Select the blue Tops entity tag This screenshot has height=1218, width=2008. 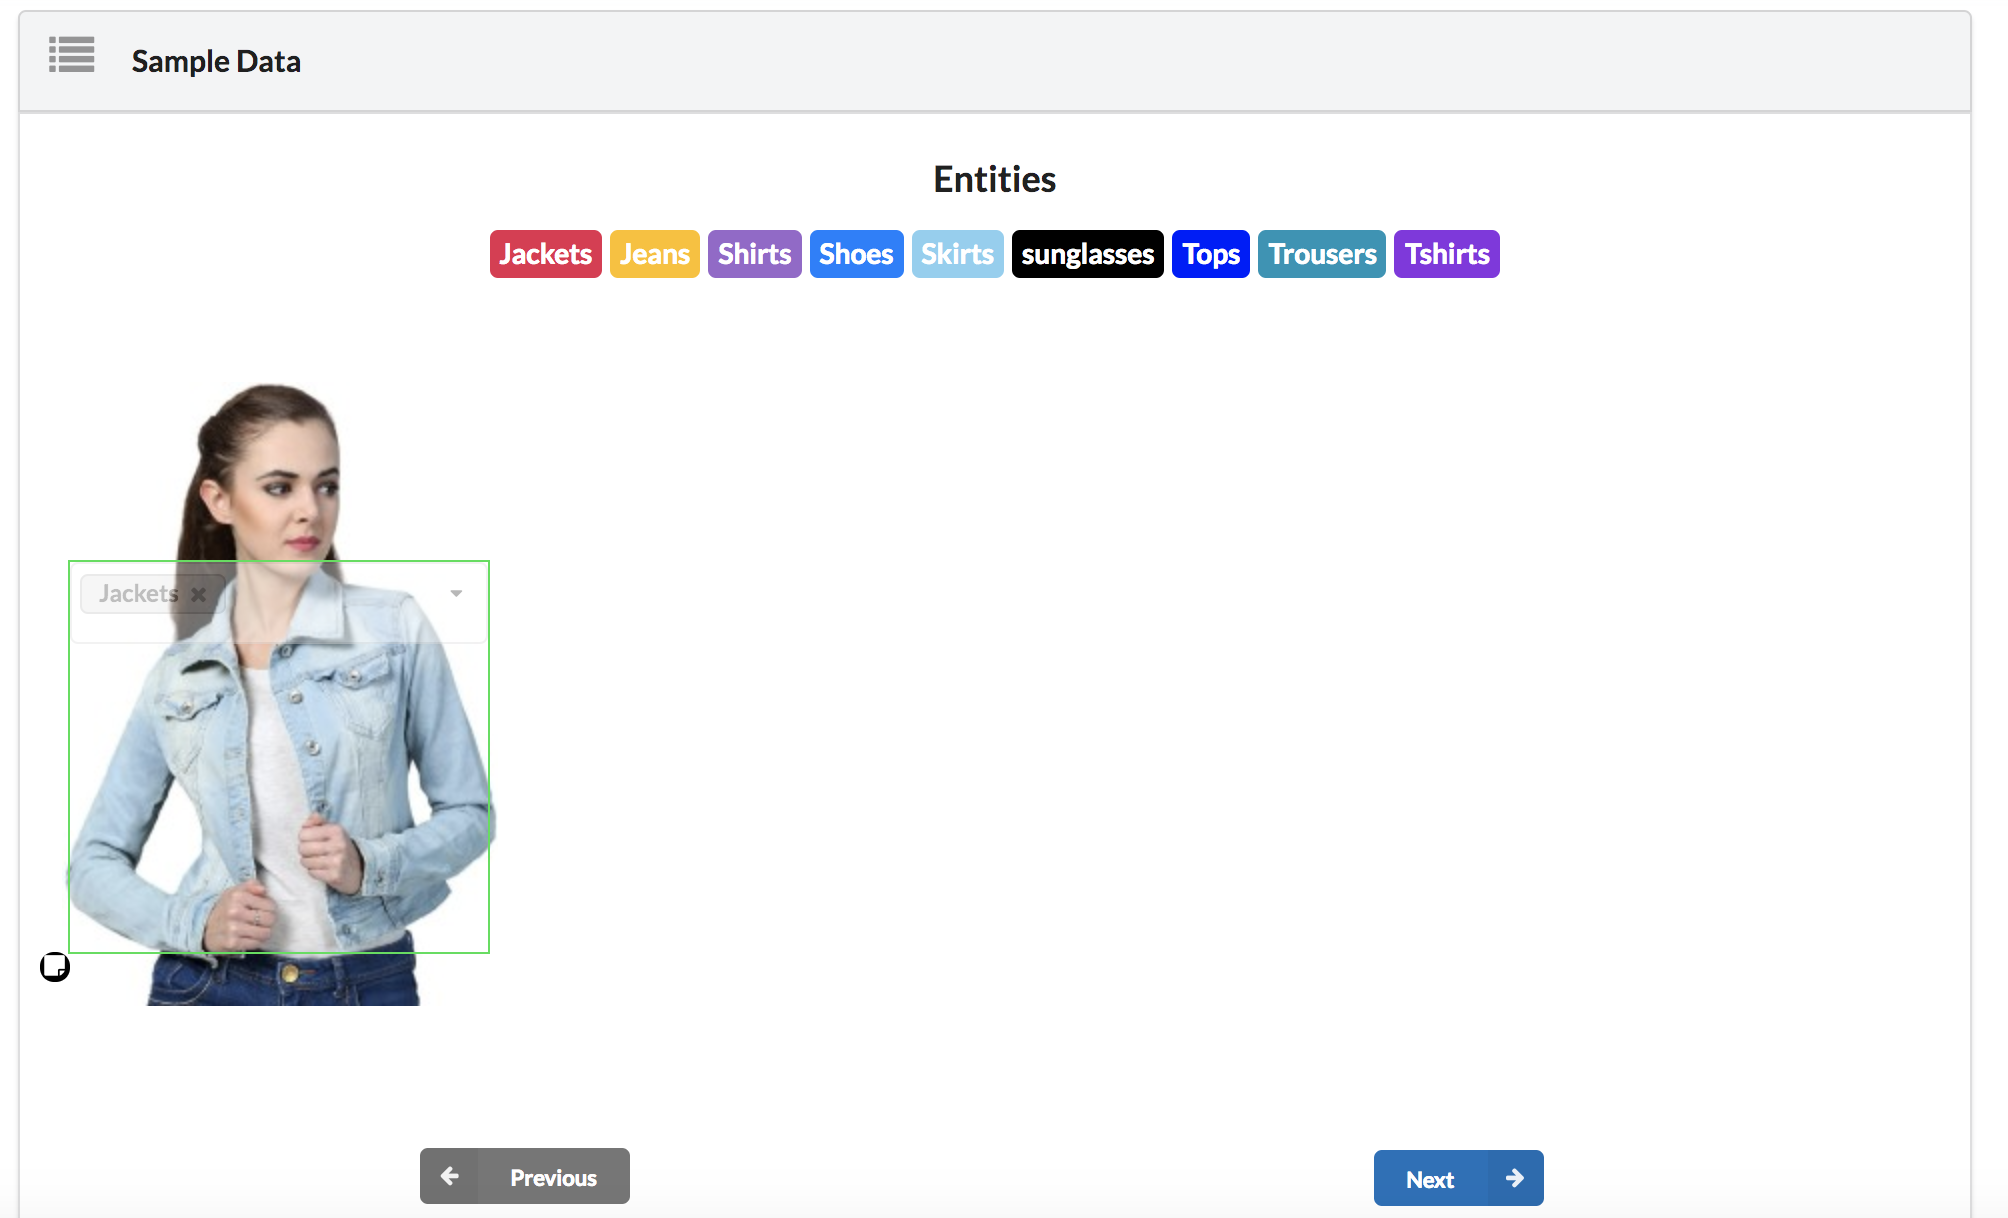(x=1210, y=254)
